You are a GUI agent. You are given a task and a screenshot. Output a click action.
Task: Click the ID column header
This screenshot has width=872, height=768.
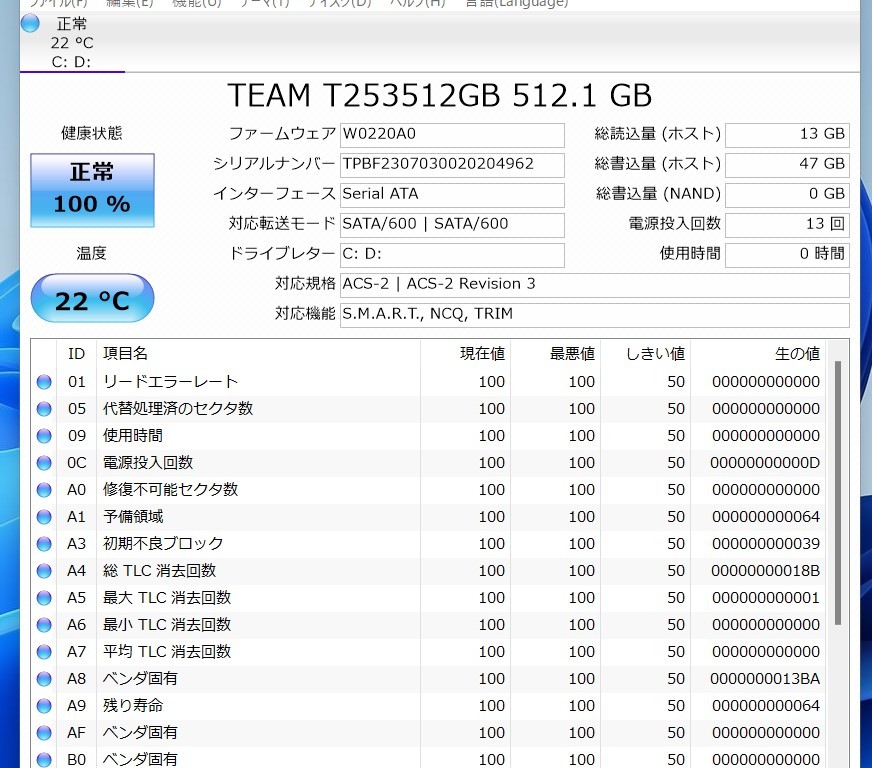(x=76, y=354)
